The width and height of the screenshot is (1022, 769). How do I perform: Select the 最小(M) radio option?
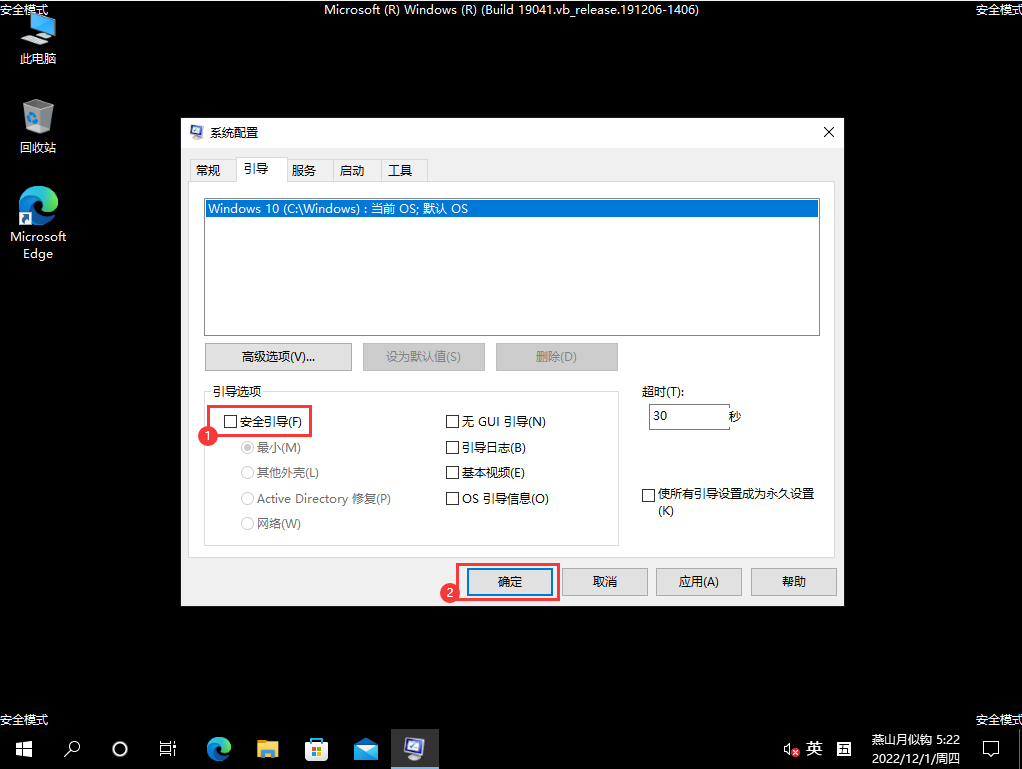(x=247, y=448)
